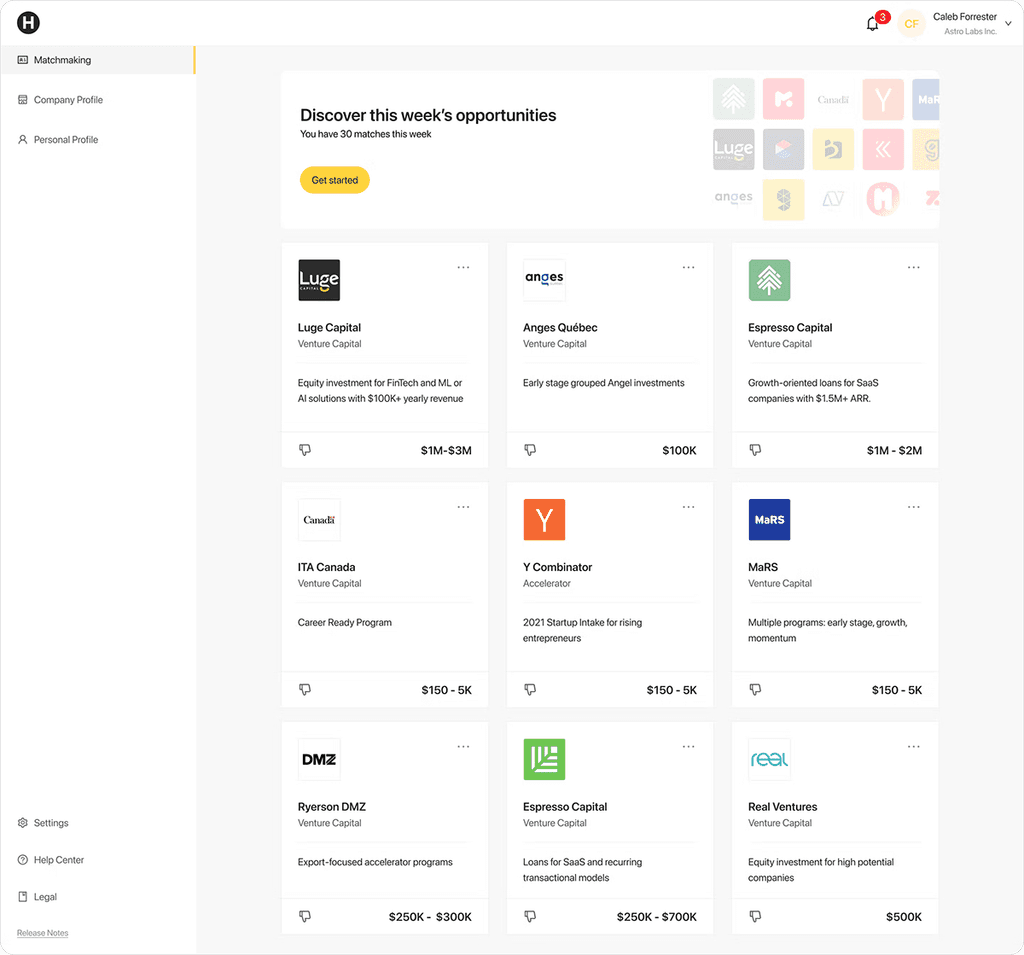Click the ITA Canada logo
Image resolution: width=1024 pixels, height=955 pixels.
[x=319, y=520]
